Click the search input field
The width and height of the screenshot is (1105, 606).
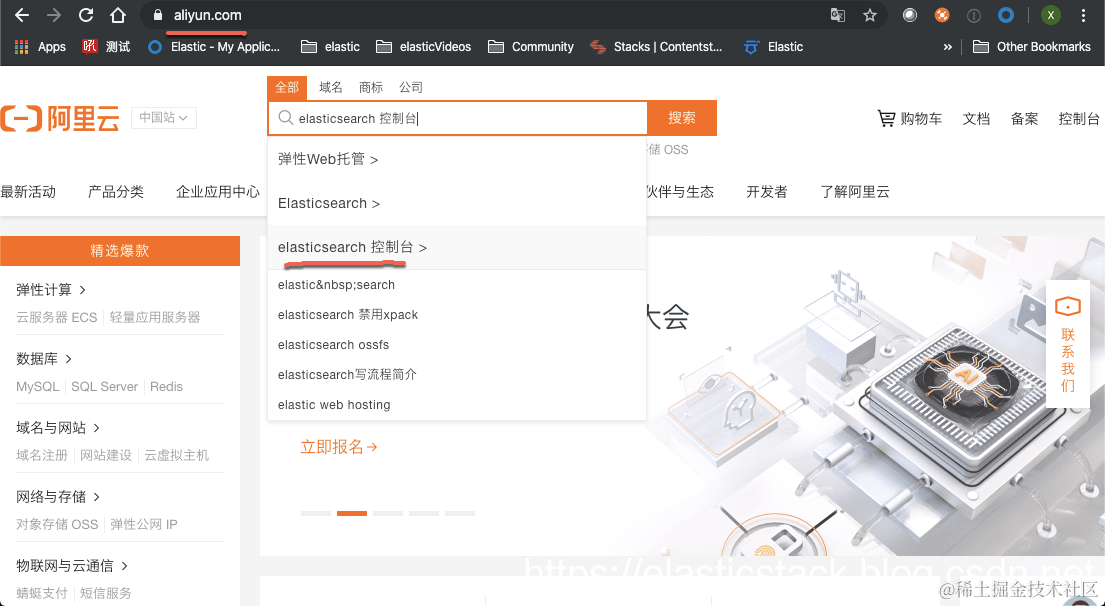(457, 118)
